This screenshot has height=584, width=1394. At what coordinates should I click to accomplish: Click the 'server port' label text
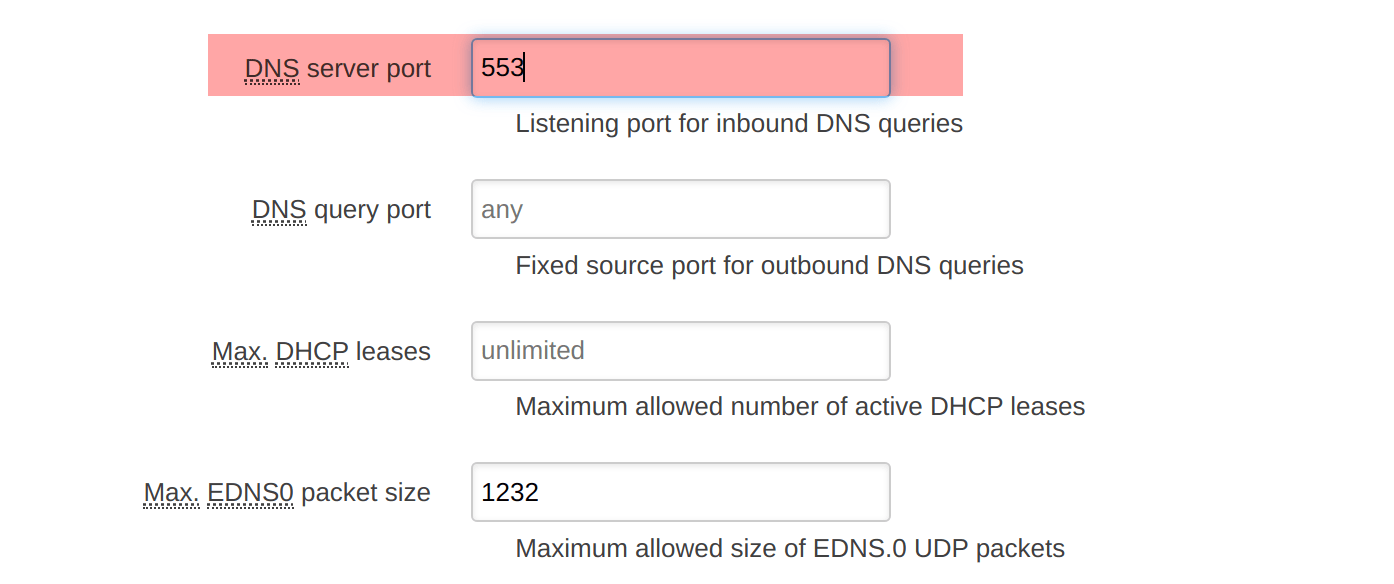click(x=369, y=68)
